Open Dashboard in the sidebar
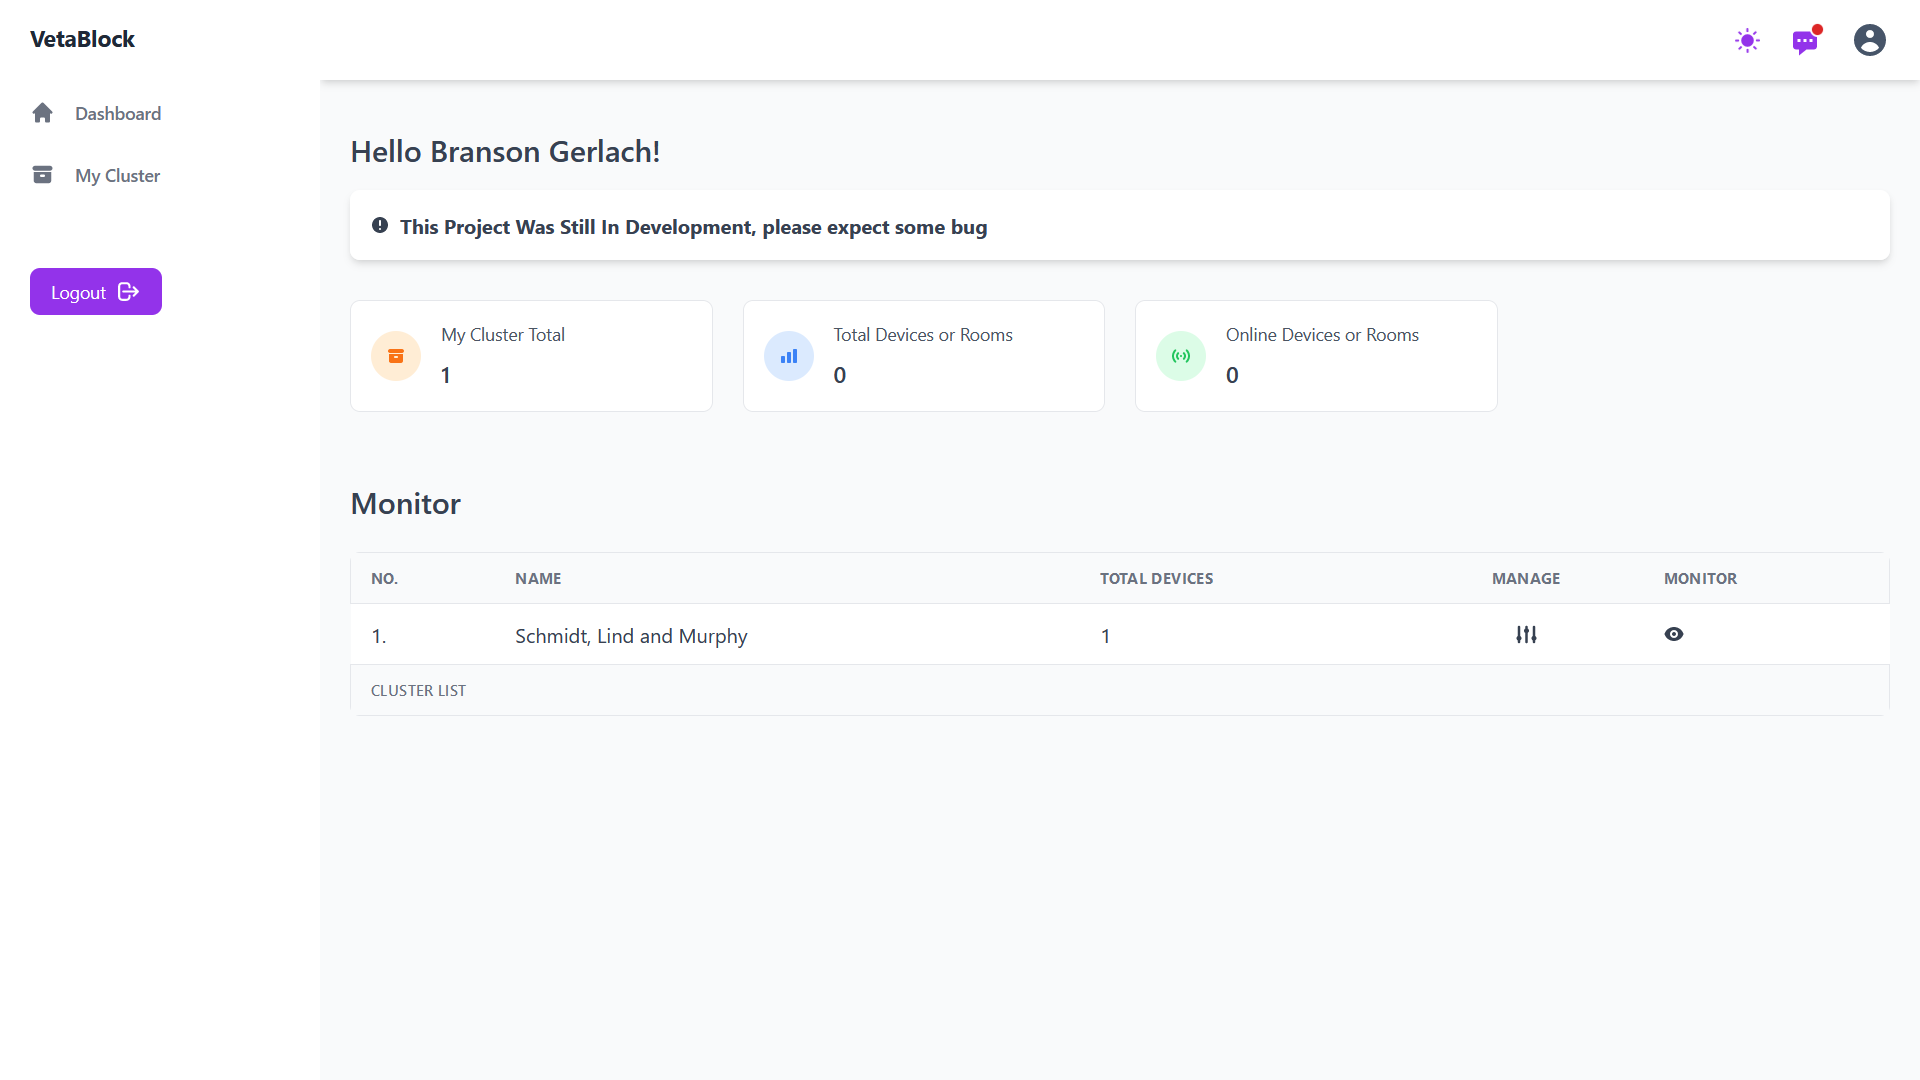1920x1080 pixels. [x=118, y=114]
